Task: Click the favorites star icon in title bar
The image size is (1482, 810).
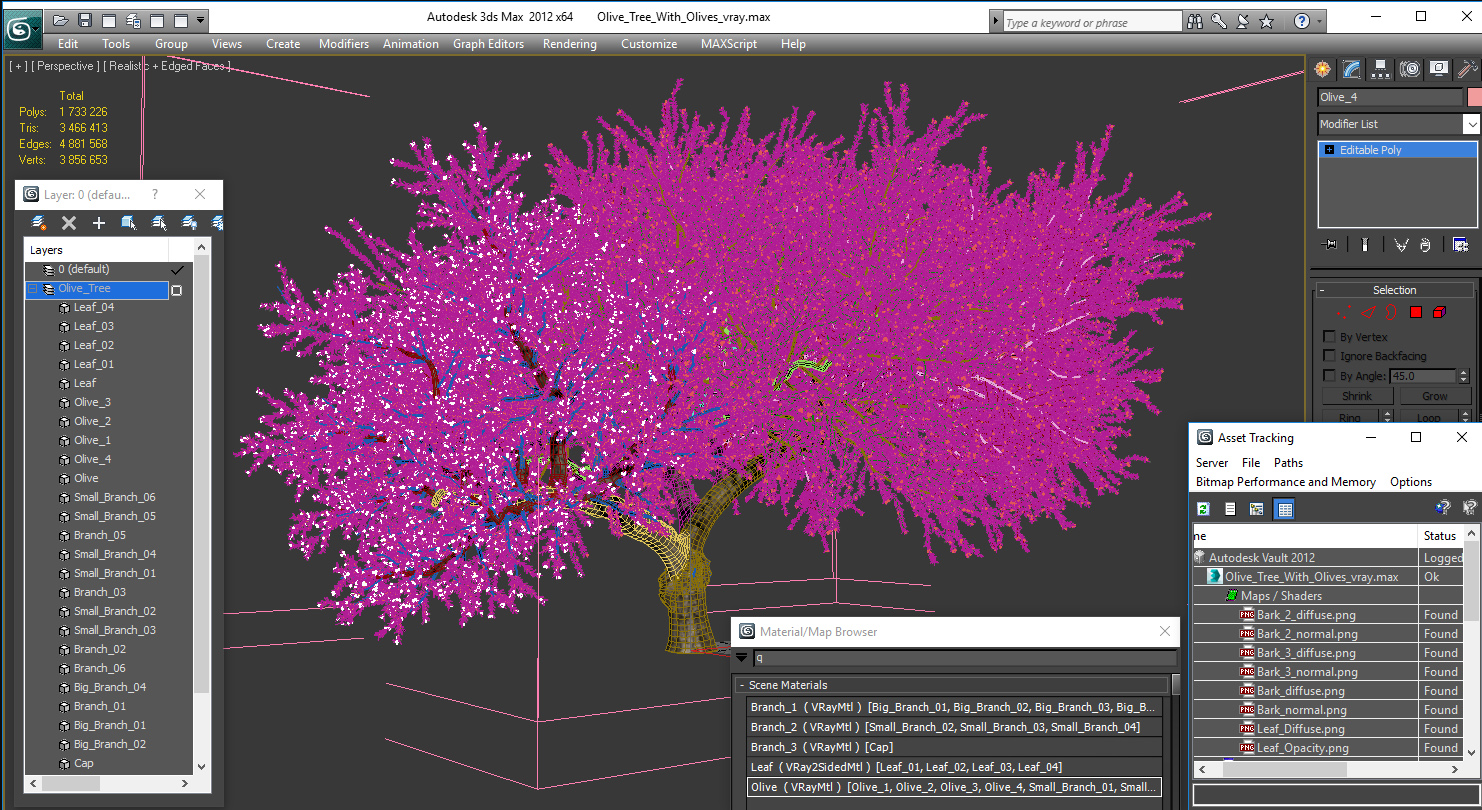Action: 1267,21
